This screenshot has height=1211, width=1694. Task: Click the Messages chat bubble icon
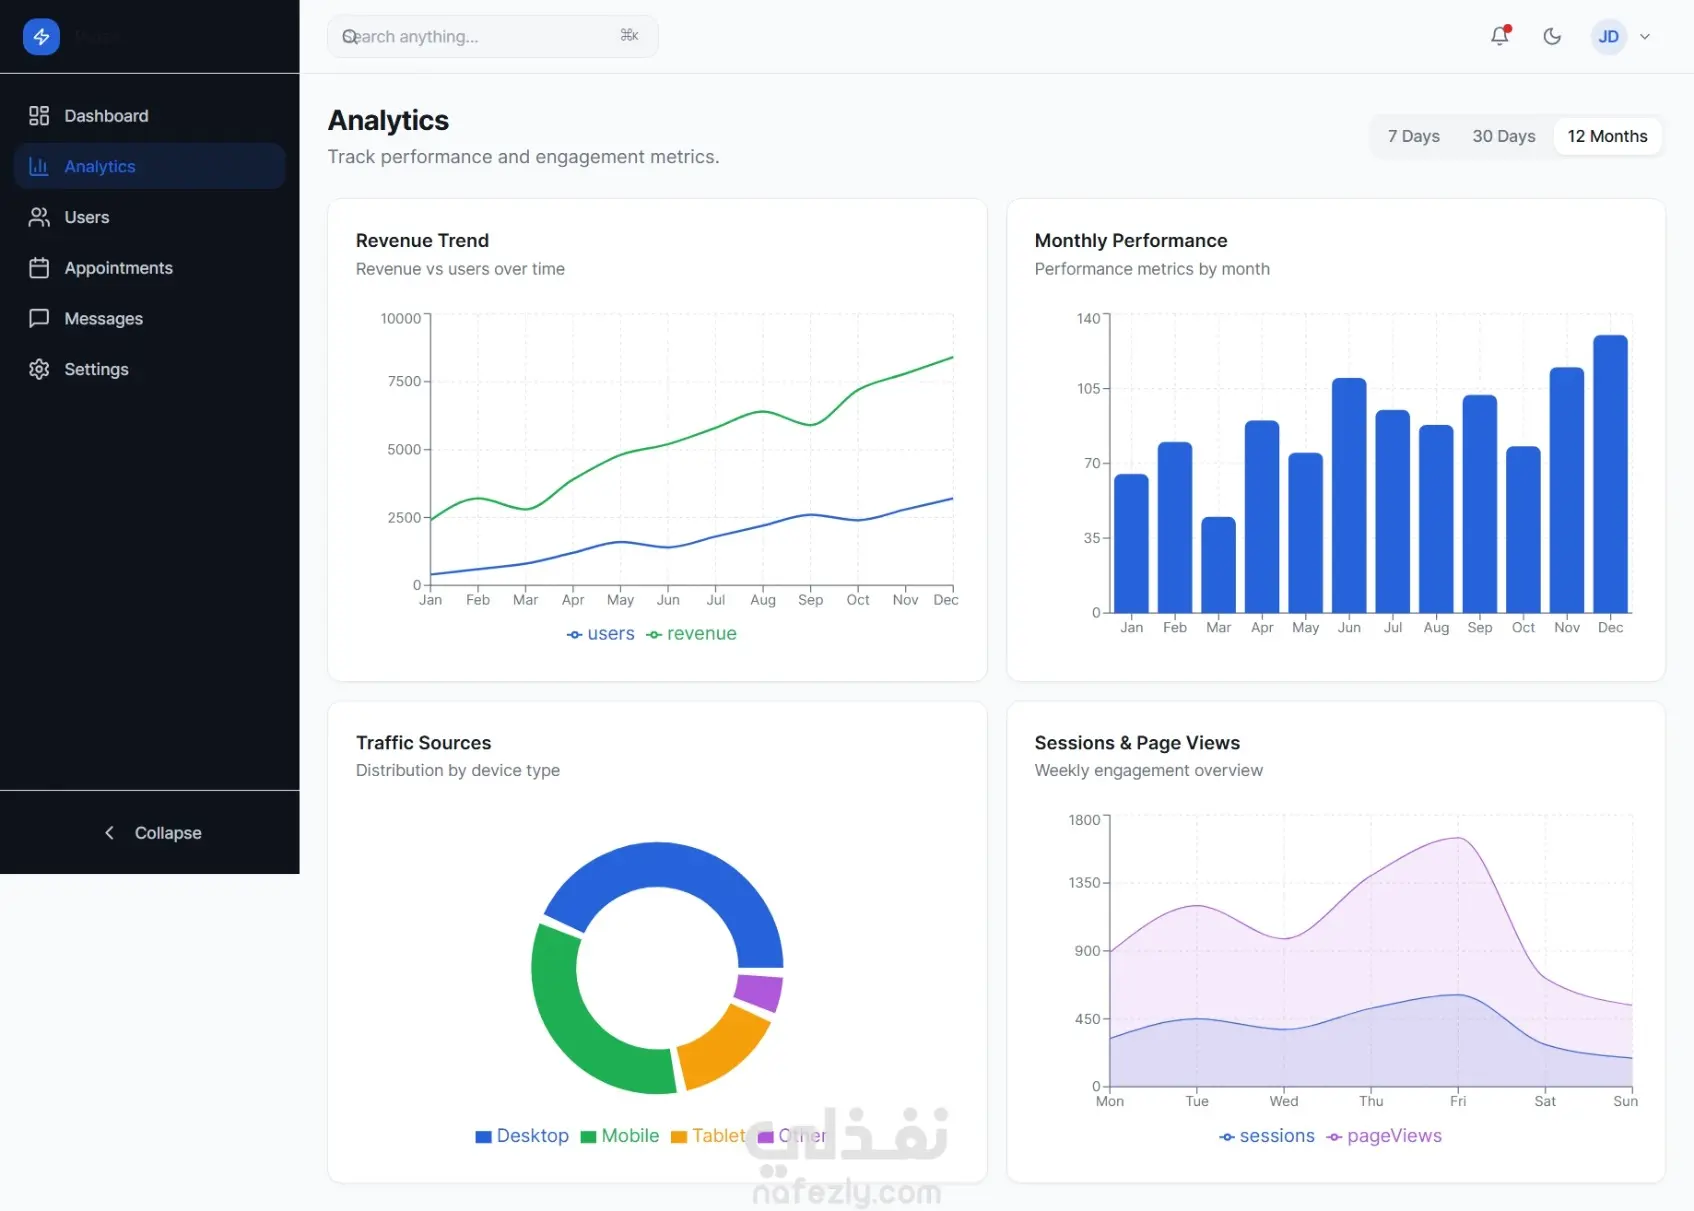(x=39, y=319)
